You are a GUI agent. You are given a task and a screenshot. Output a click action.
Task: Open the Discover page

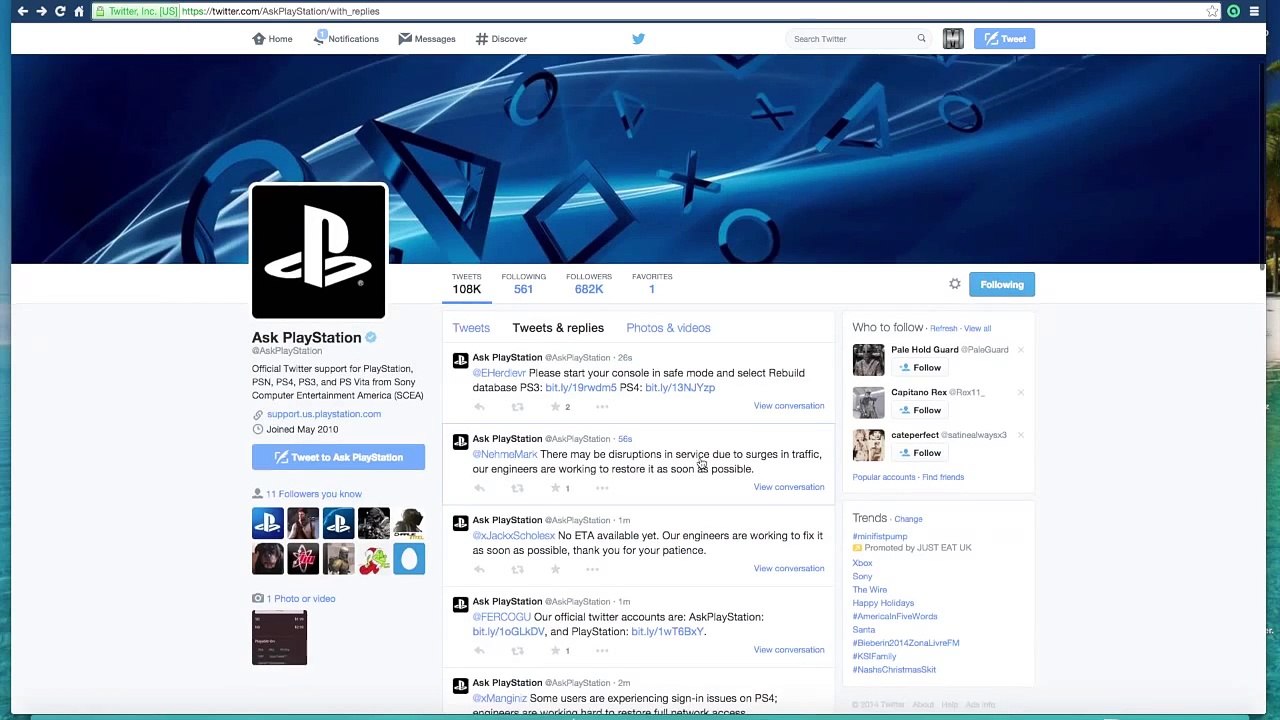click(501, 39)
